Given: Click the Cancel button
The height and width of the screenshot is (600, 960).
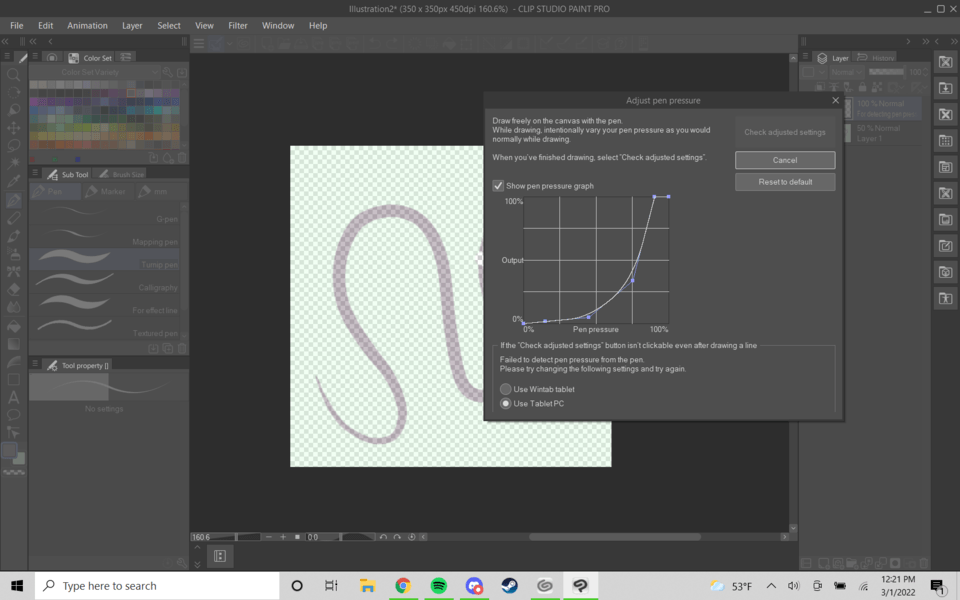Looking at the screenshot, I should point(785,160).
